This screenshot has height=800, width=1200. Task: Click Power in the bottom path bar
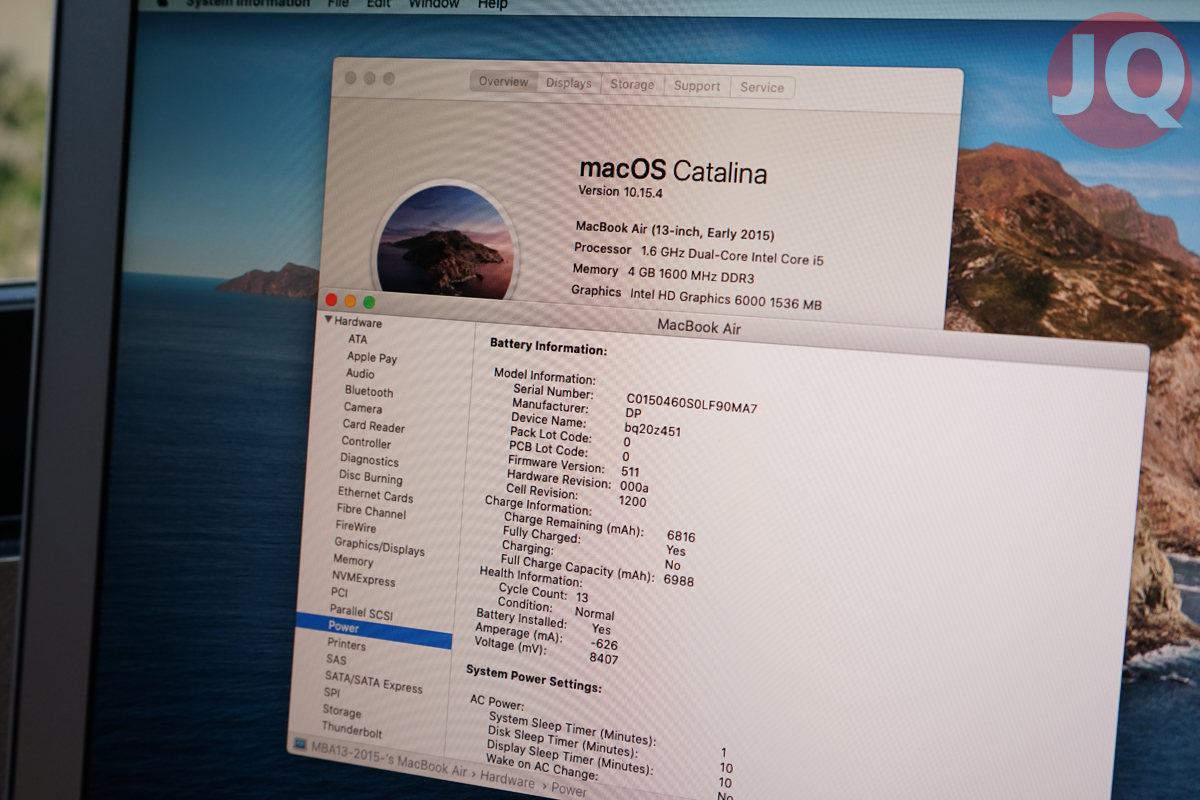tap(569, 789)
